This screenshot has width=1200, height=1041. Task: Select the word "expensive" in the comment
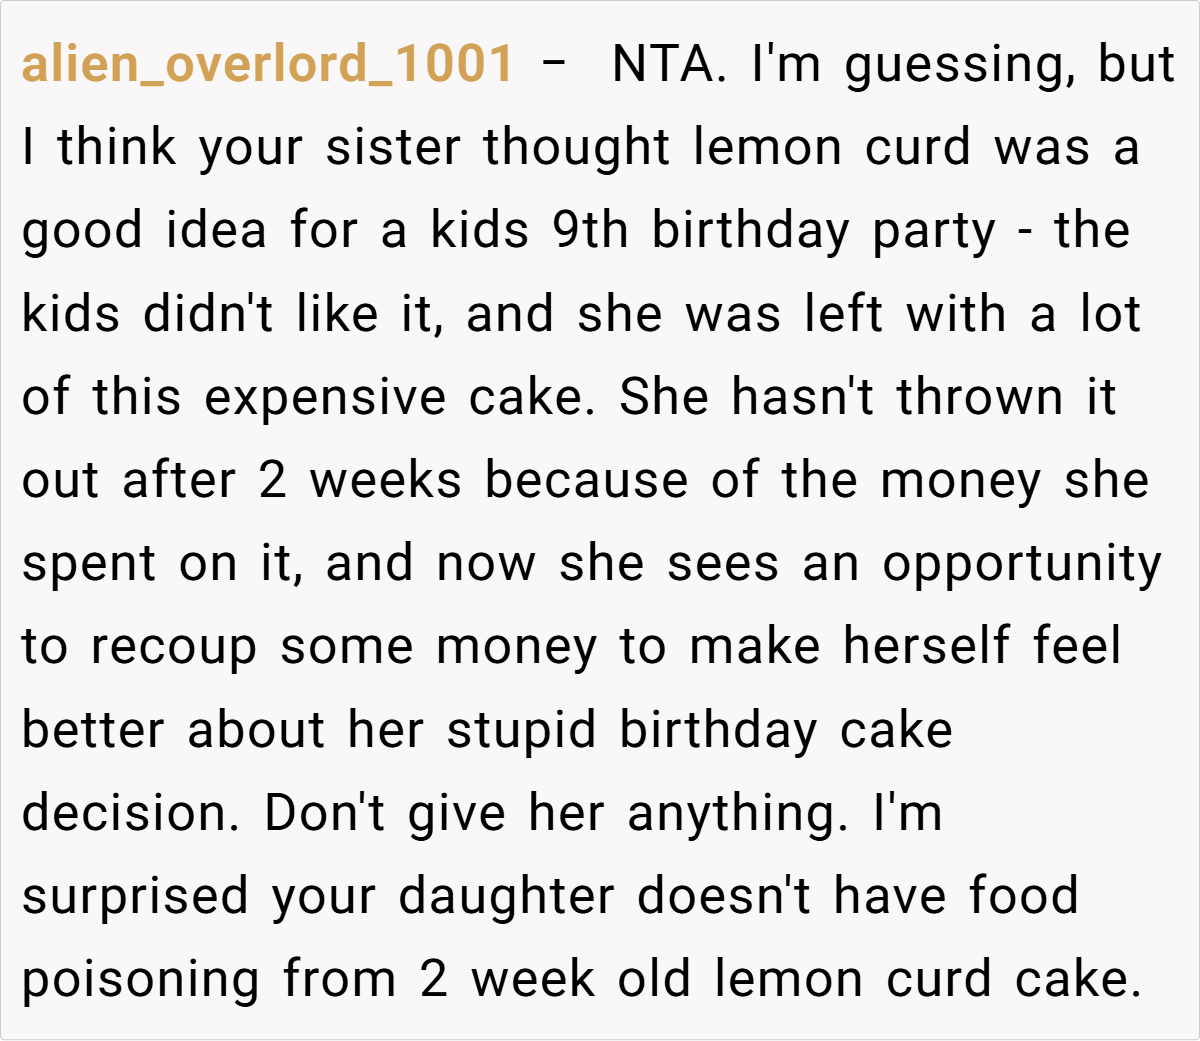[x=325, y=398]
